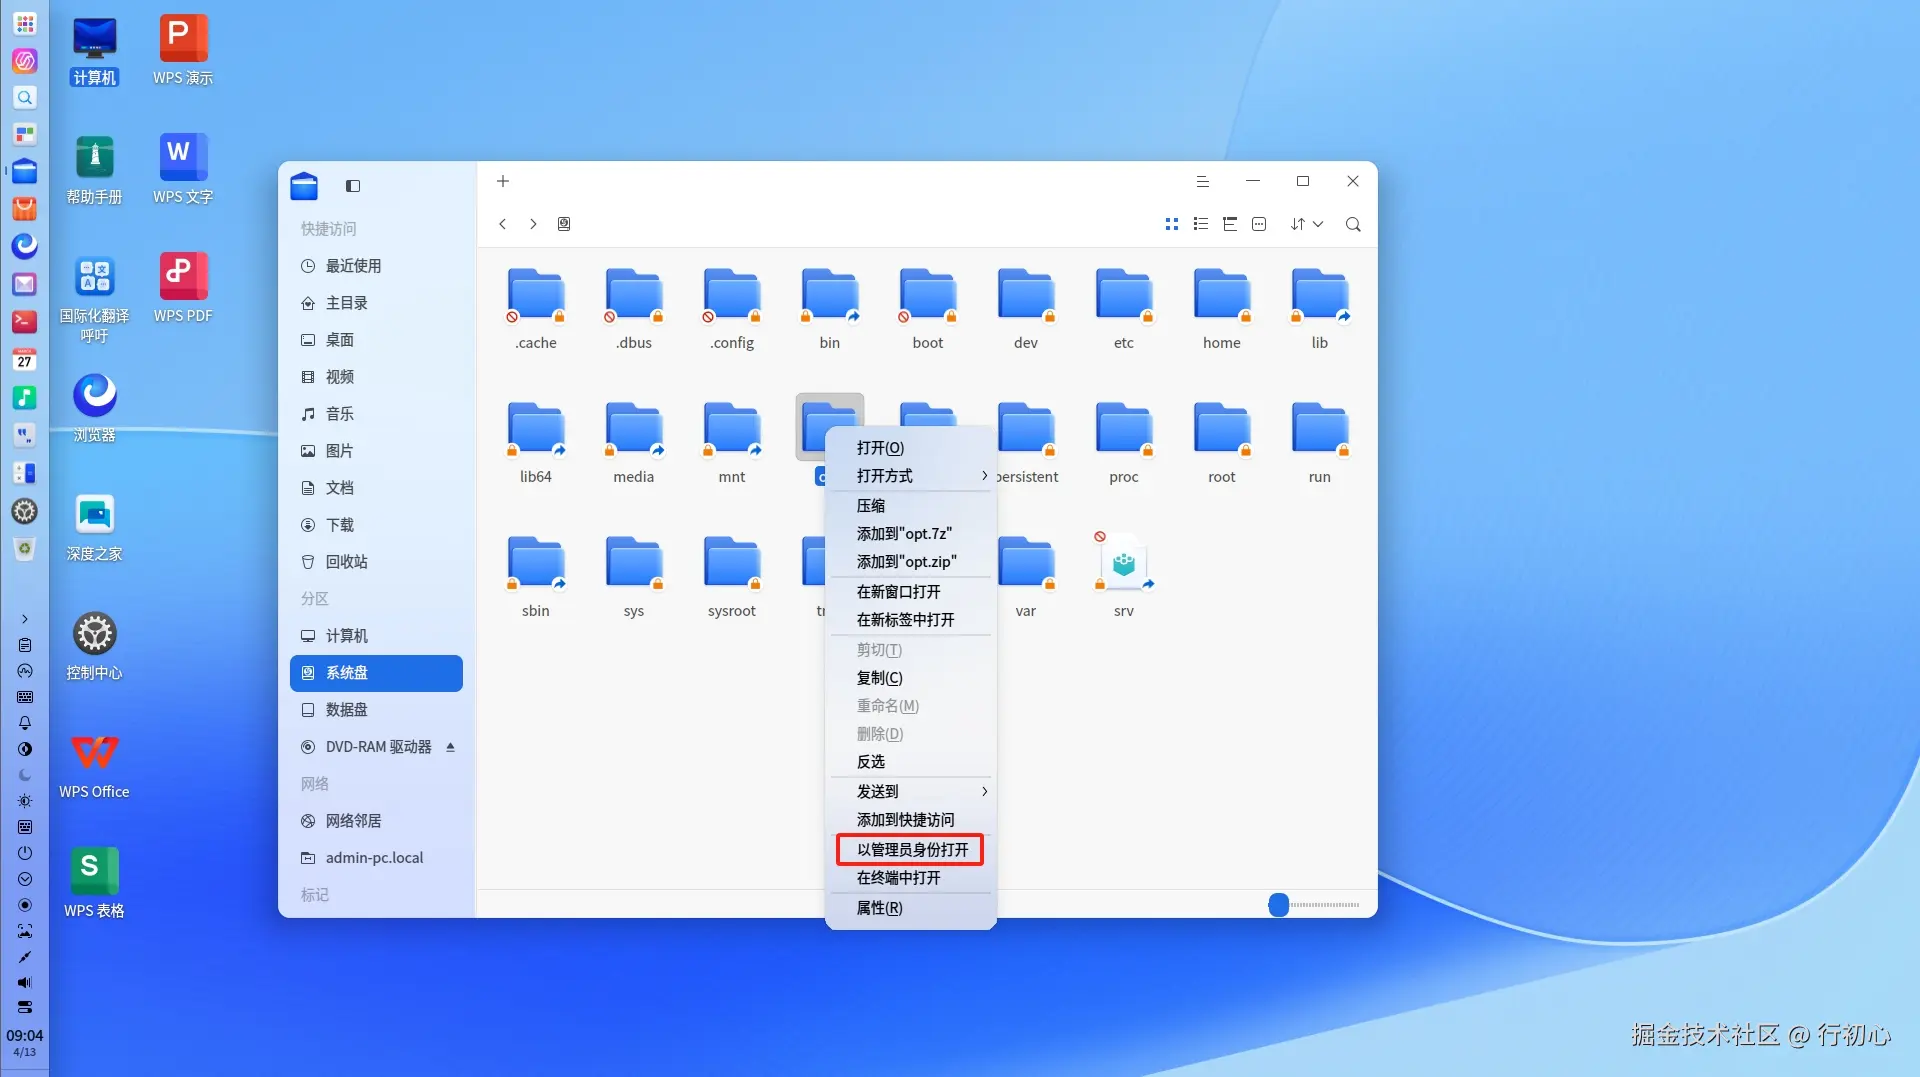Choose 以管理员身份打开
The width and height of the screenshot is (1920, 1077).
pyautogui.click(x=911, y=850)
